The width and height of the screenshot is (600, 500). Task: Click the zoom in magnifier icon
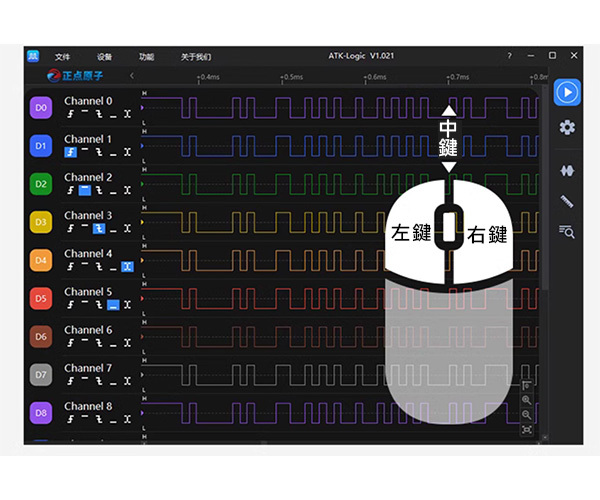(x=527, y=400)
